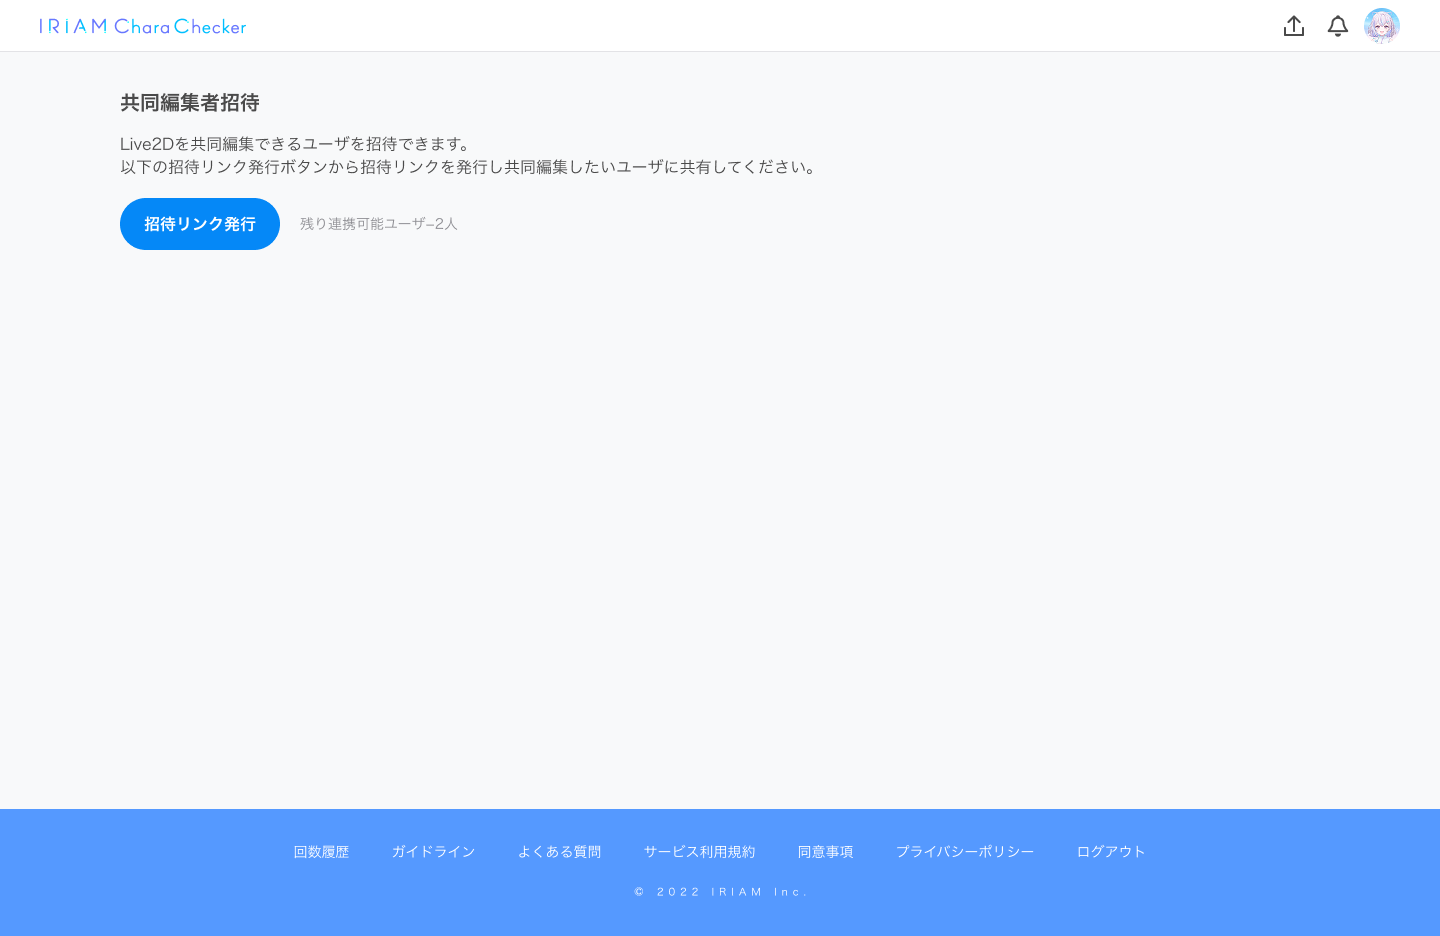Issue an invite link with the blue button
This screenshot has width=1440, height=936.
(x=199, y=223)
